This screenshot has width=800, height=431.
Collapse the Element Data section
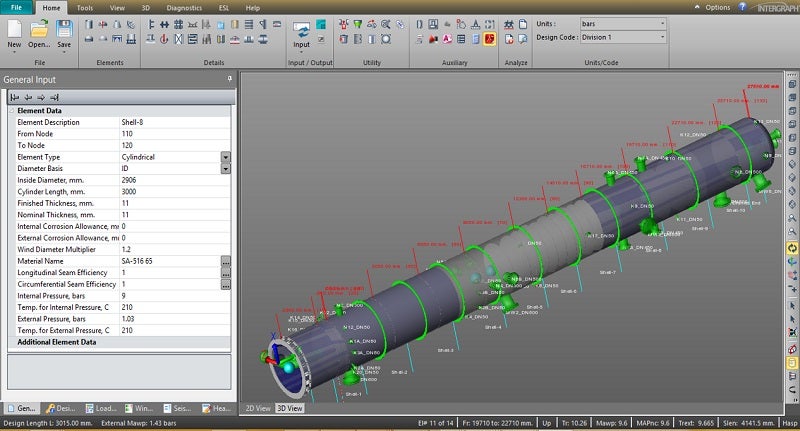pos(11,110)
